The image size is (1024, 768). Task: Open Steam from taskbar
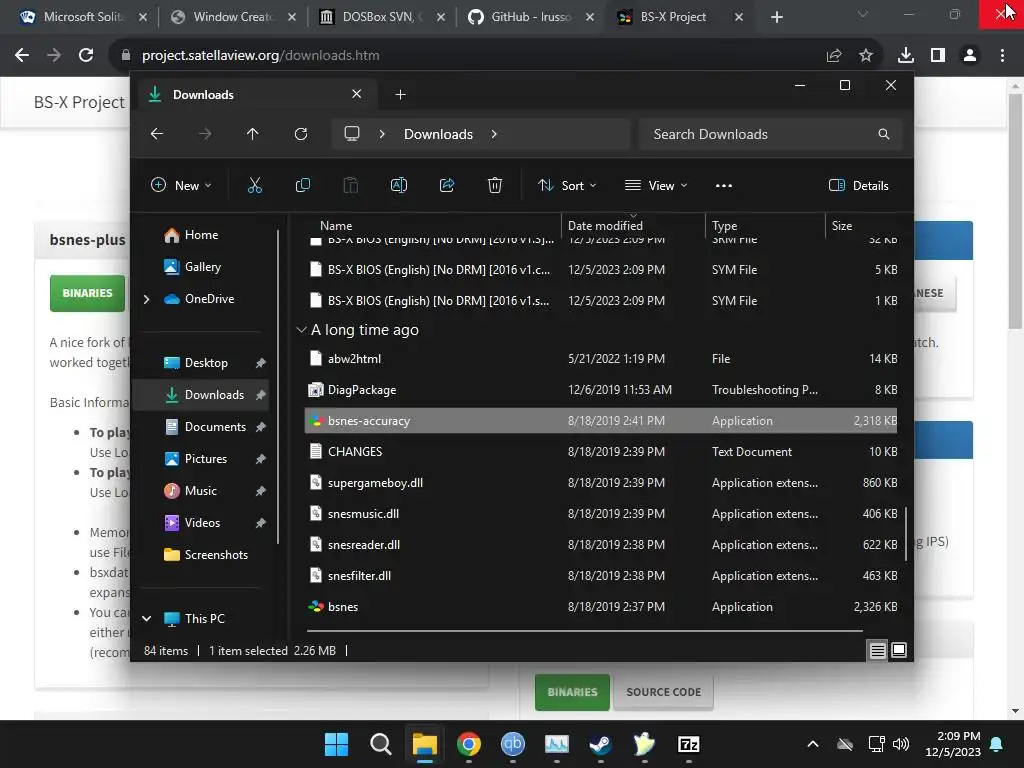600,744
